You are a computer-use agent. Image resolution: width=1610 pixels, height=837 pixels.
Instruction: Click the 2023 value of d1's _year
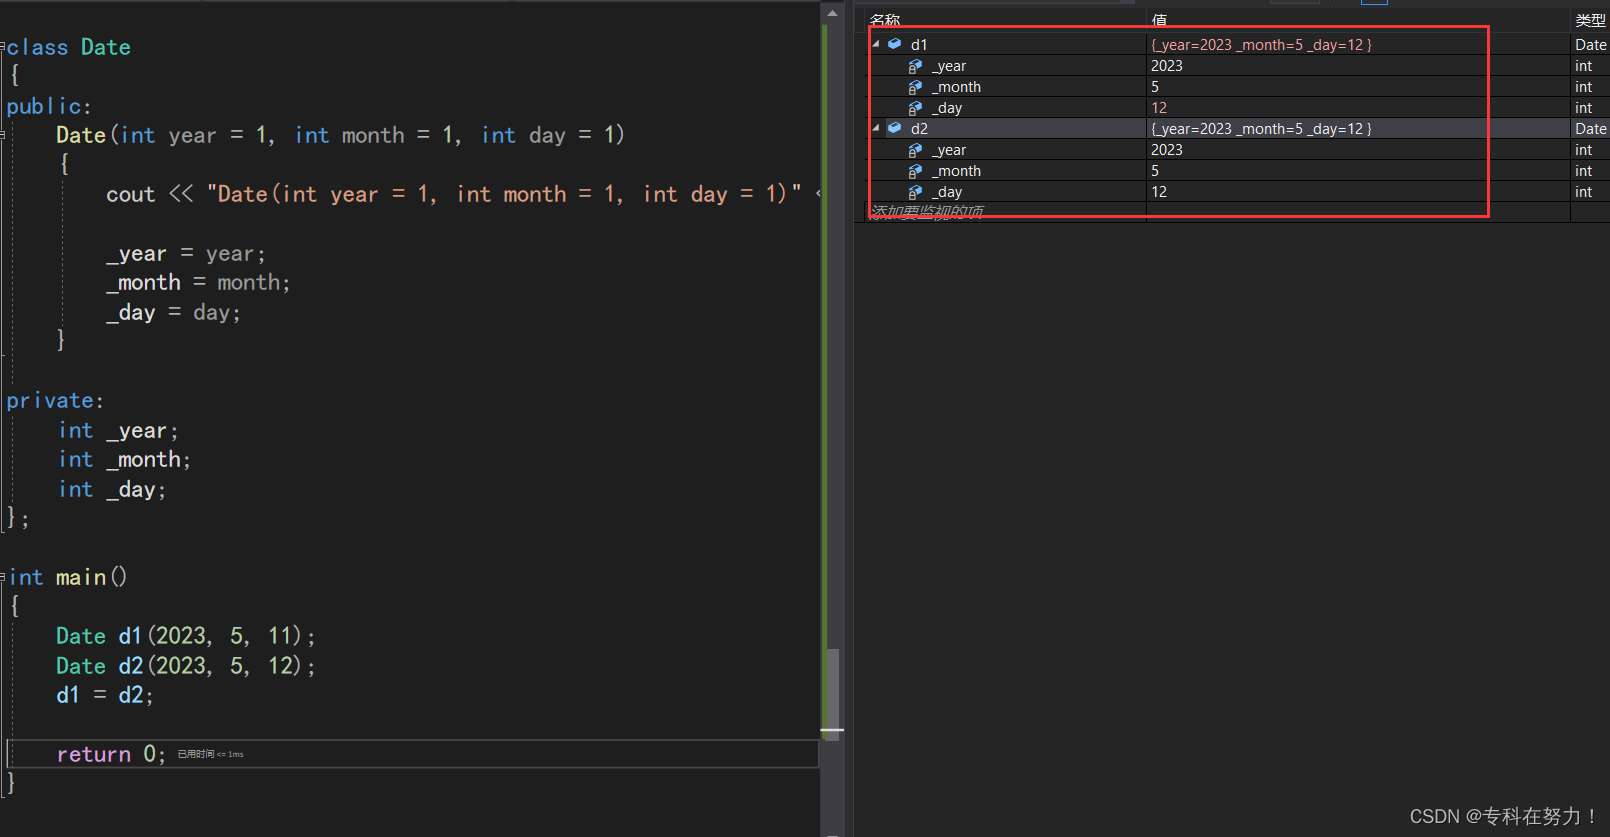(1166, 66)
